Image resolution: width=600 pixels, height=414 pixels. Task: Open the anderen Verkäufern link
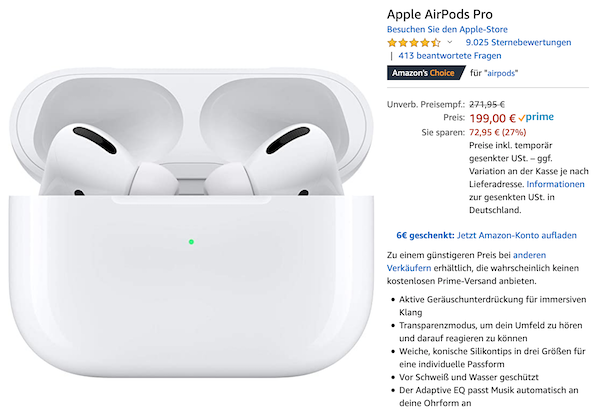coord(466,261)
